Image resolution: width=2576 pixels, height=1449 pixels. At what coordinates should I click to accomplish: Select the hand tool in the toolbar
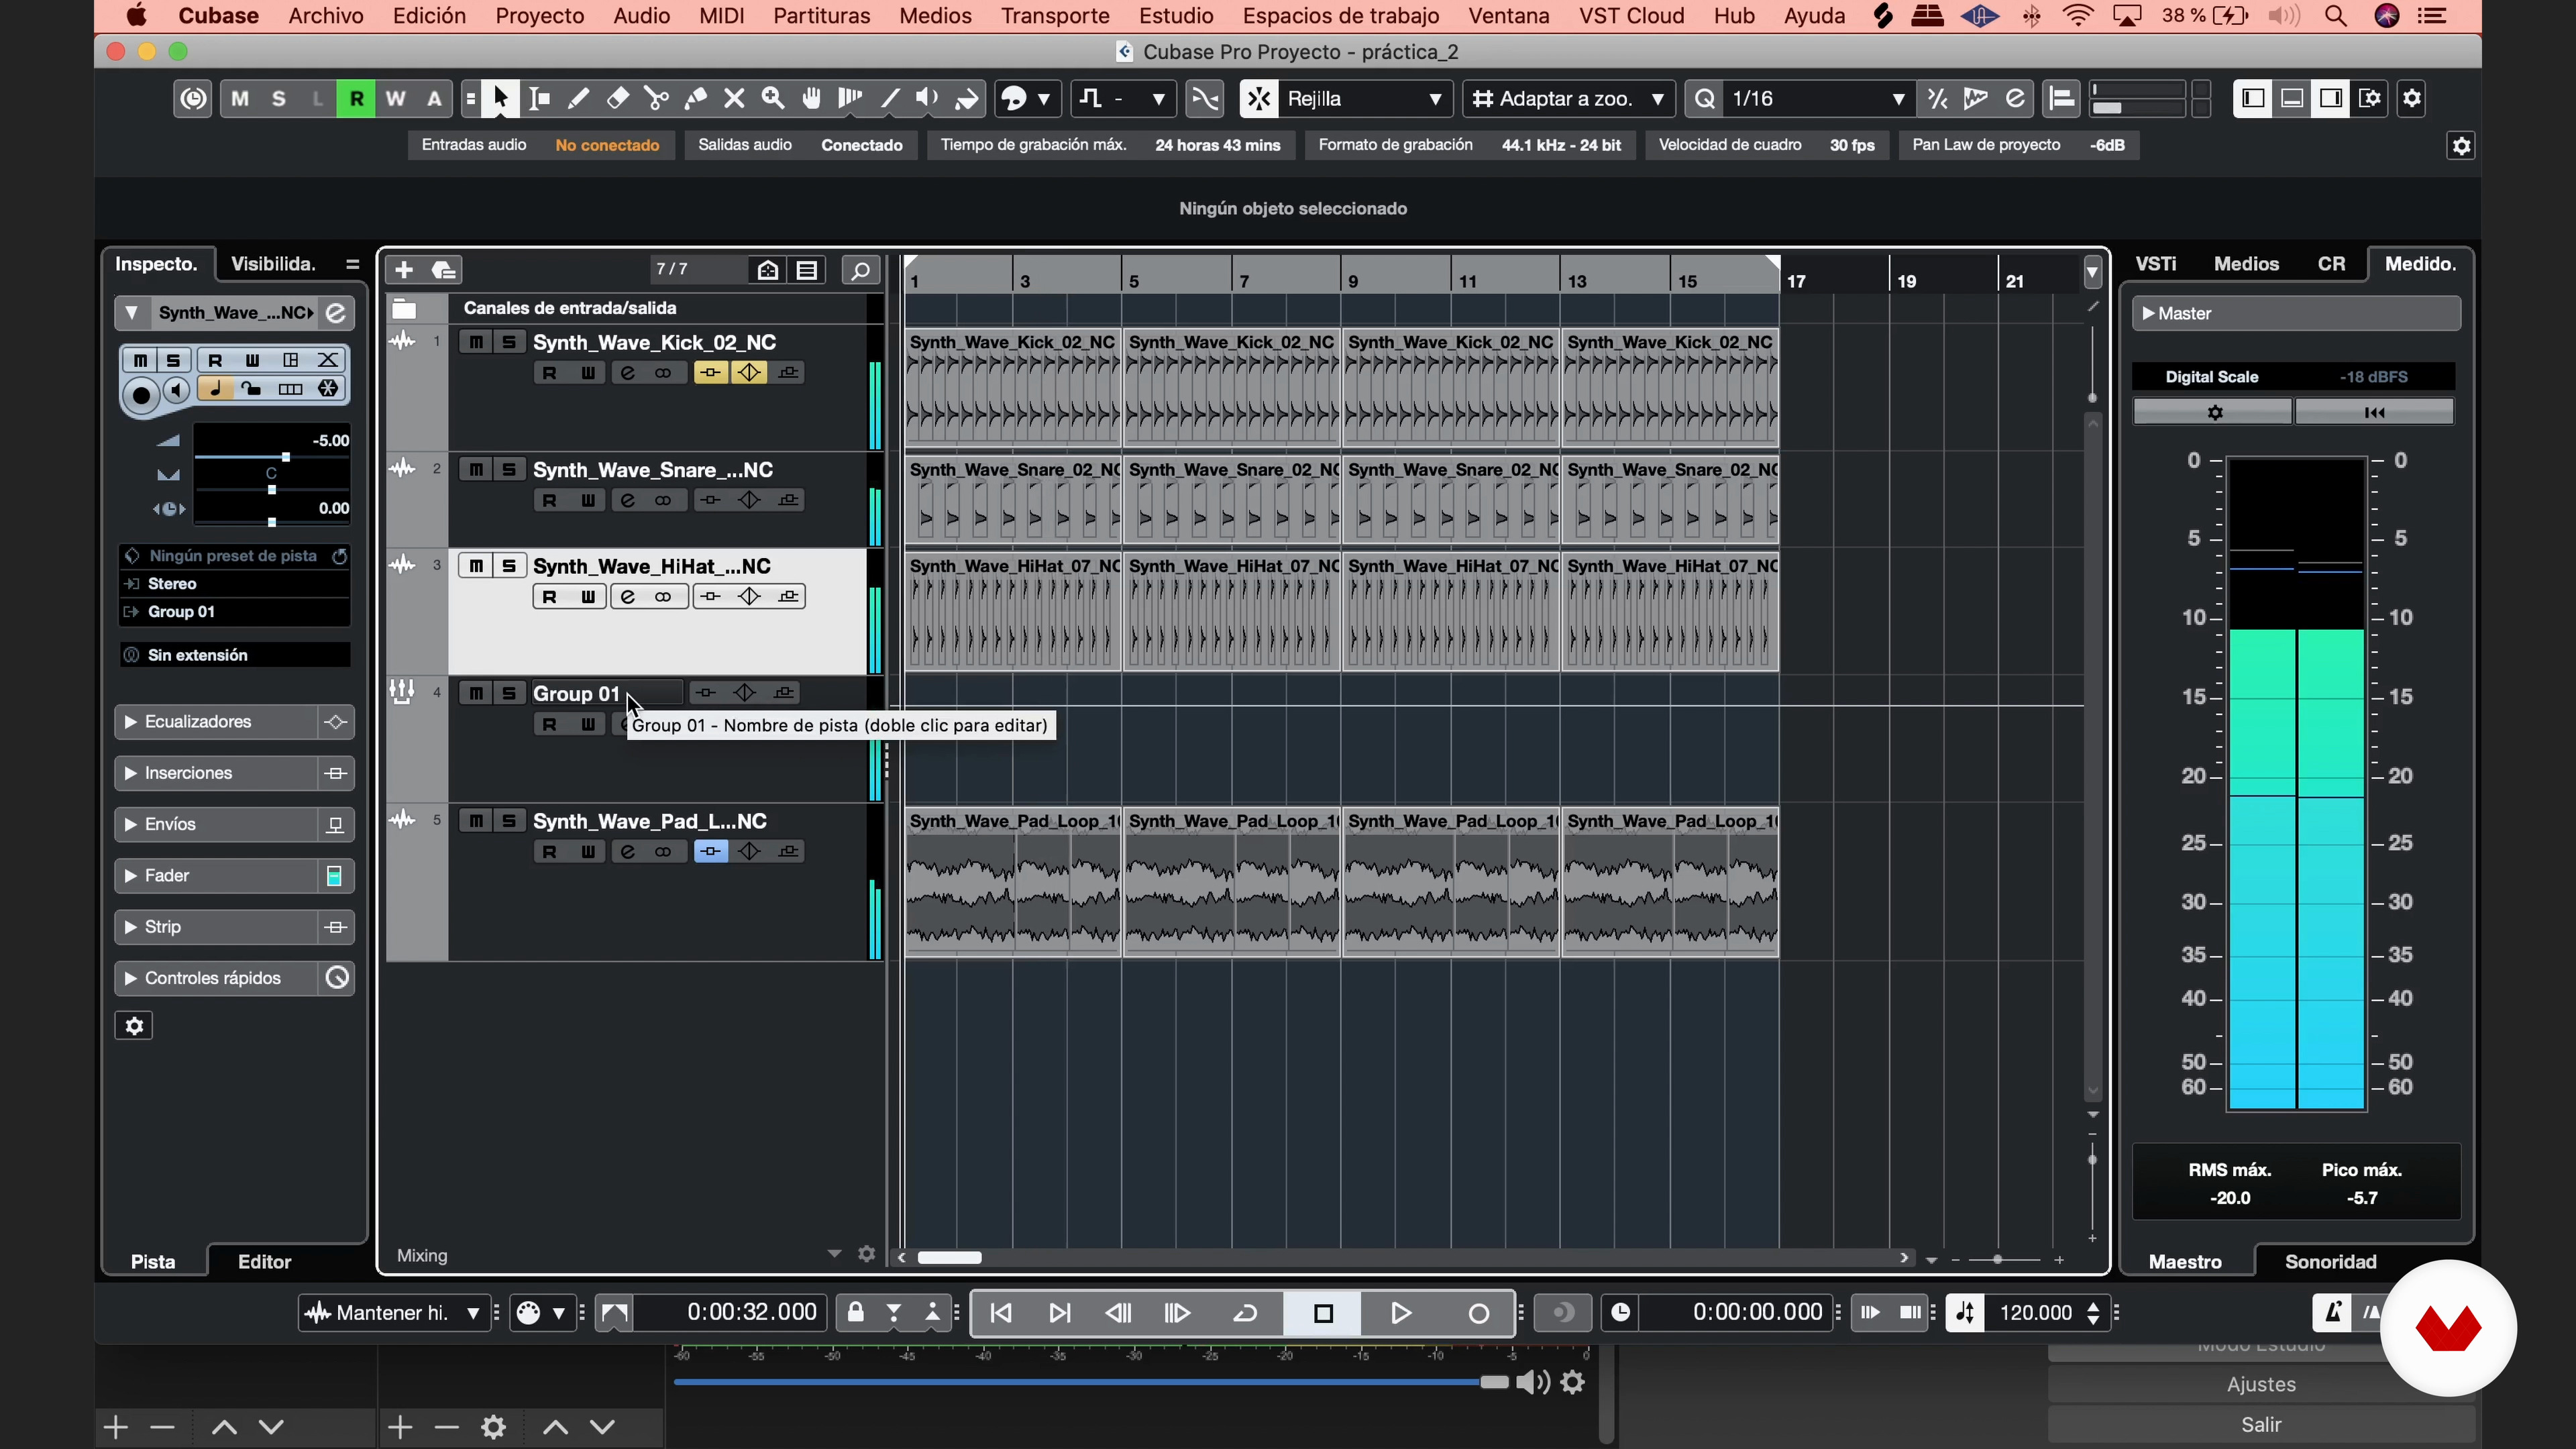click(x=812, y=98)
